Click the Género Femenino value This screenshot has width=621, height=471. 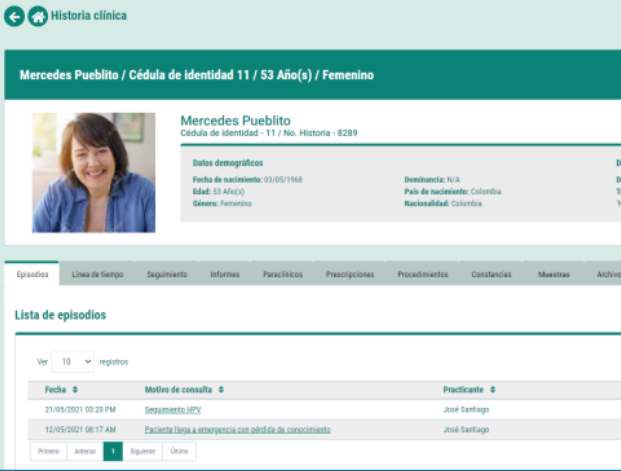coord(236,204)
